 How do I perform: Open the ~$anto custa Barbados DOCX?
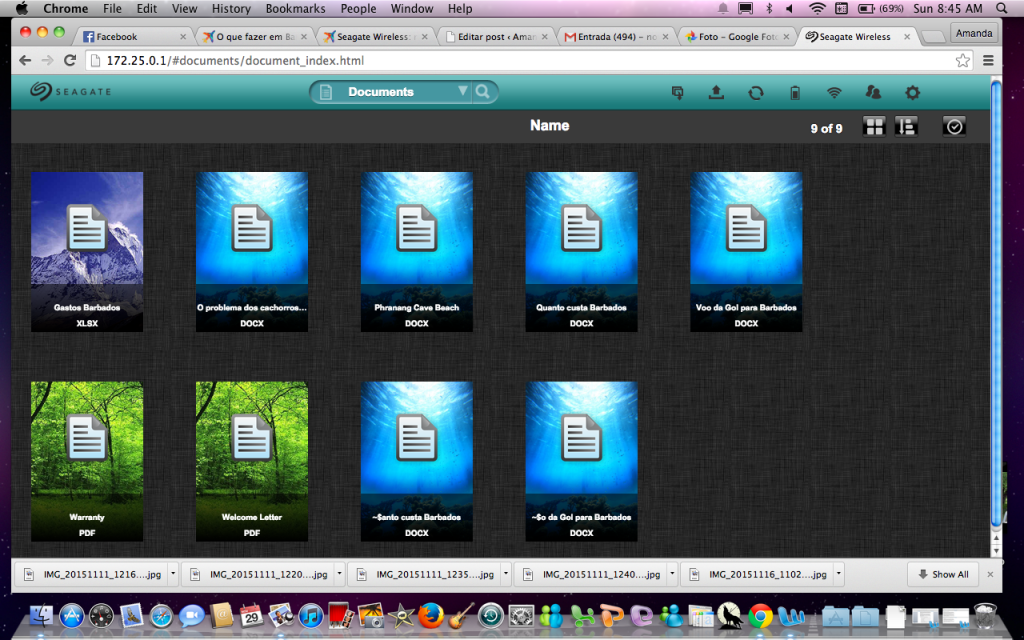[x=417, y=462]
